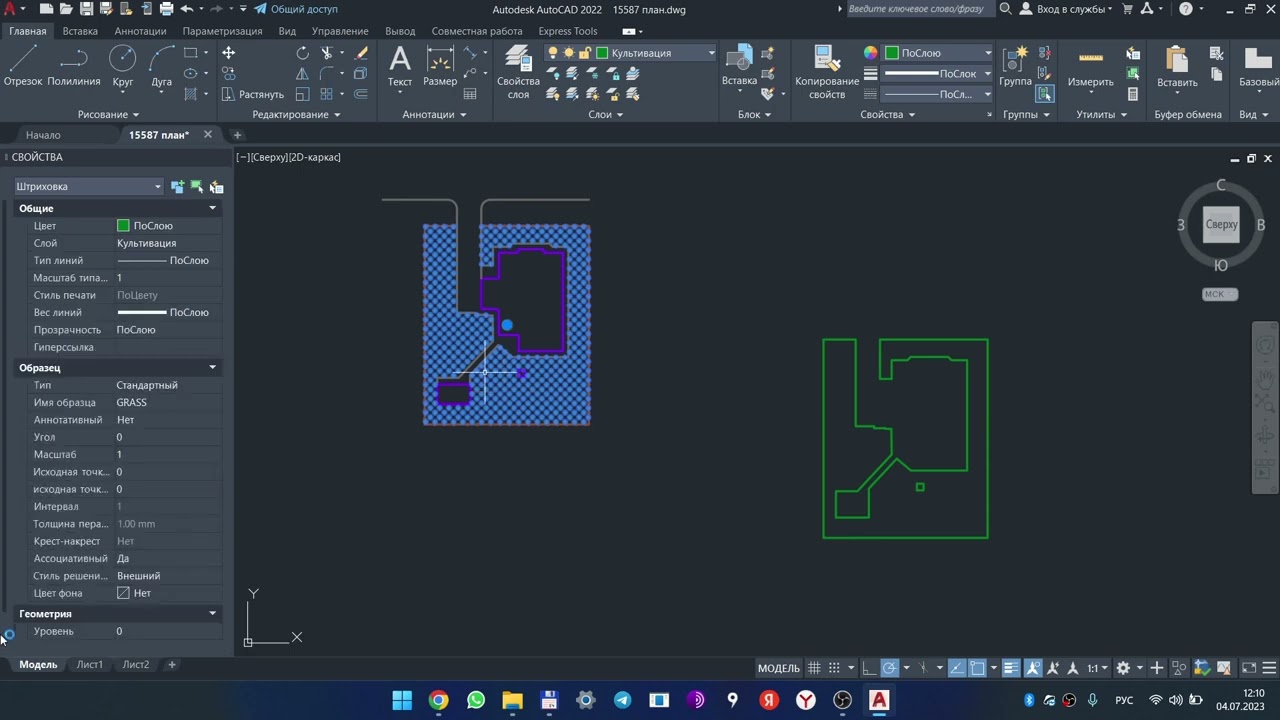Toggle object snap in status bar
This screenshot has width=1280, height=720.
(977, 668)
